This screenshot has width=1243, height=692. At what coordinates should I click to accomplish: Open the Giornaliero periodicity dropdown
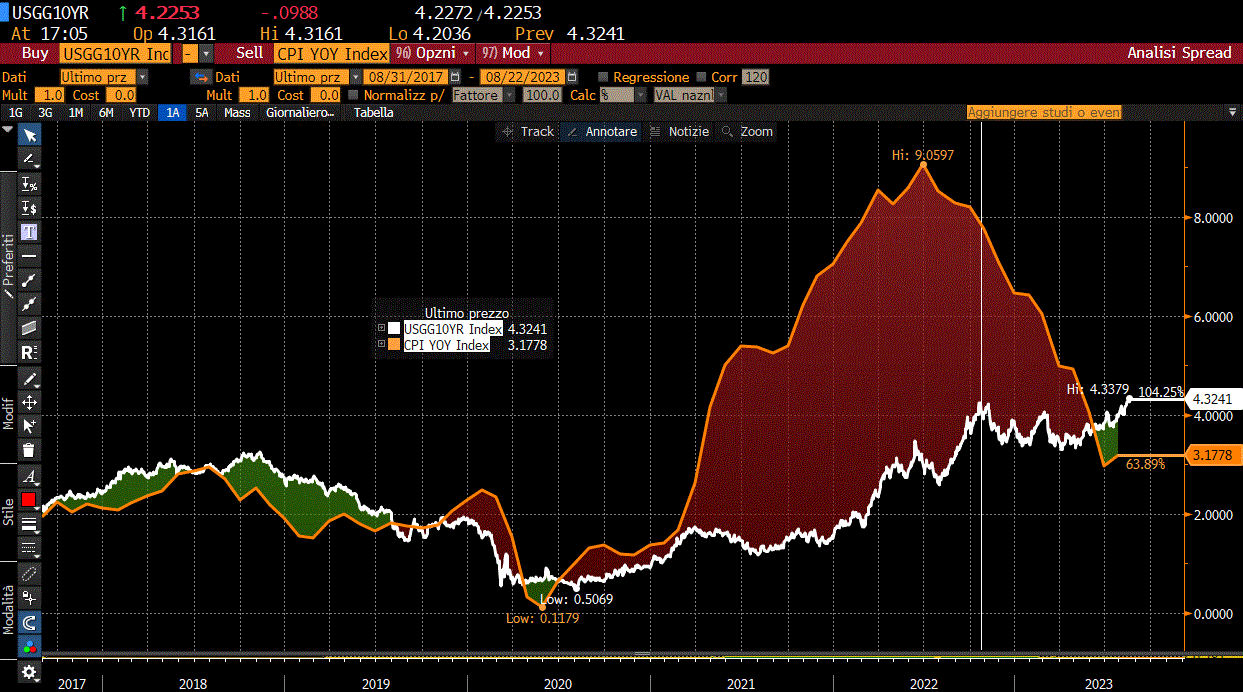(300, 113)
